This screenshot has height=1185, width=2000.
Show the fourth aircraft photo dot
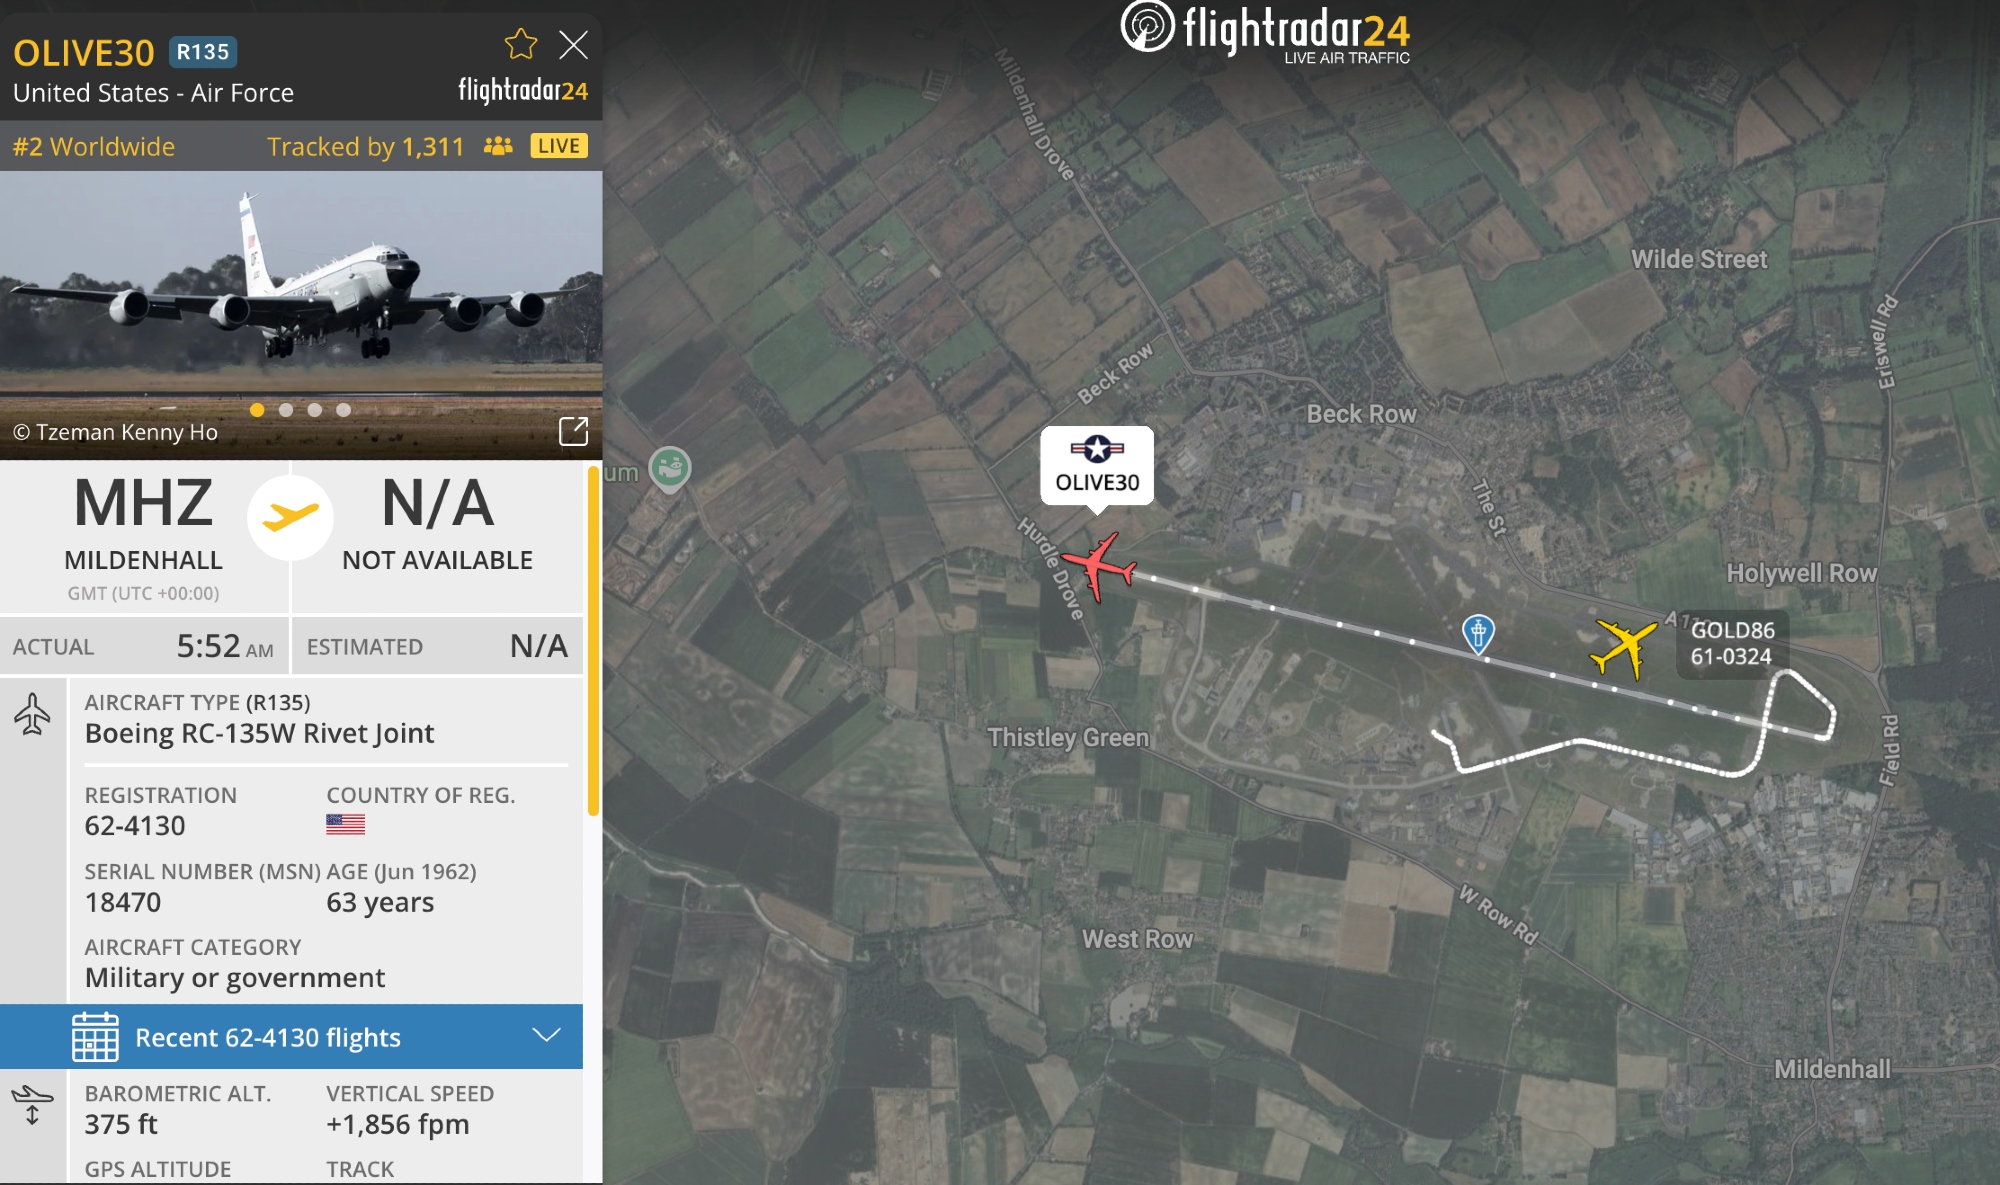(344, 410)
